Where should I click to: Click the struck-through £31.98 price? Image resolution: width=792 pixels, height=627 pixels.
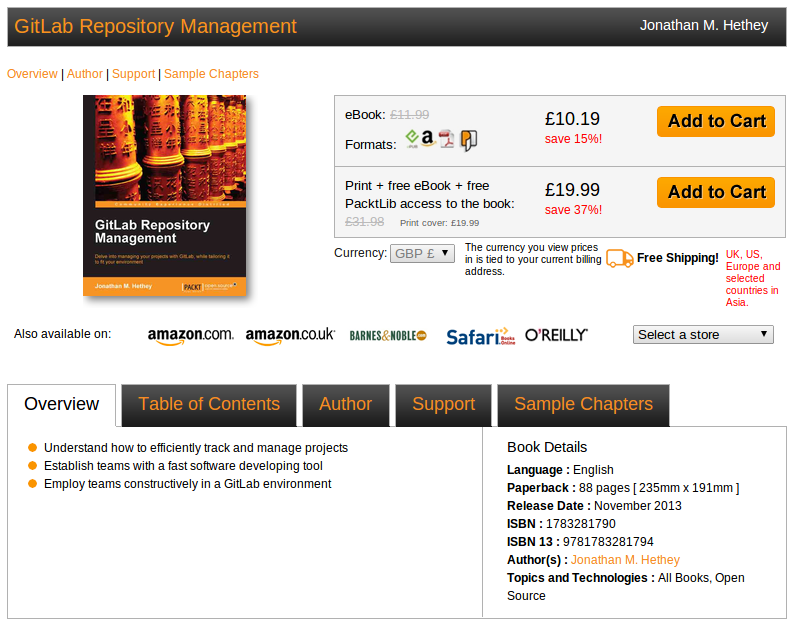(365, 222)
